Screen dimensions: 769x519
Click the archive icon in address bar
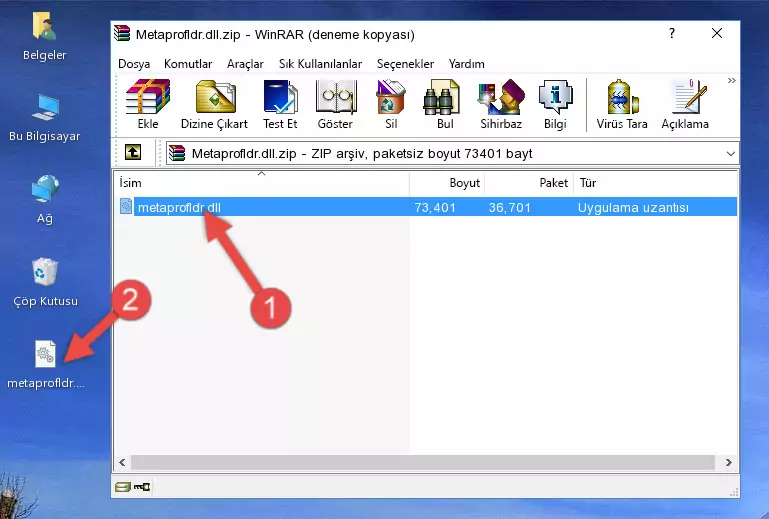pyautogui.click(x=177, y=153)
